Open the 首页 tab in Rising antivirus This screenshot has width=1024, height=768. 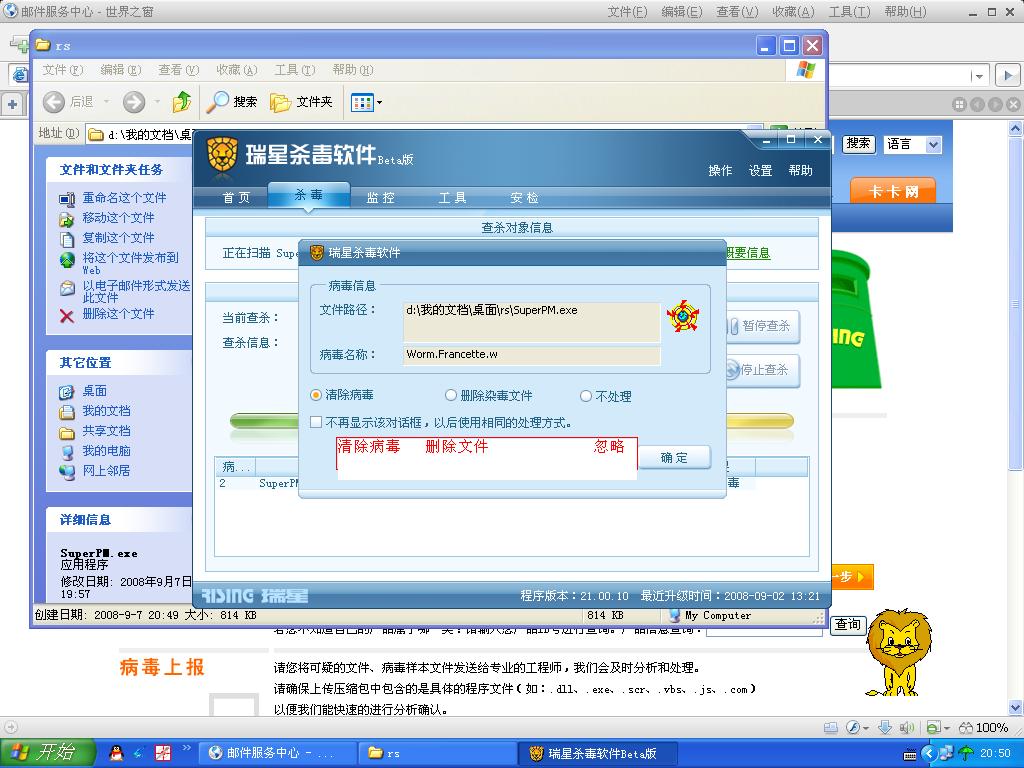click(236, 198)
